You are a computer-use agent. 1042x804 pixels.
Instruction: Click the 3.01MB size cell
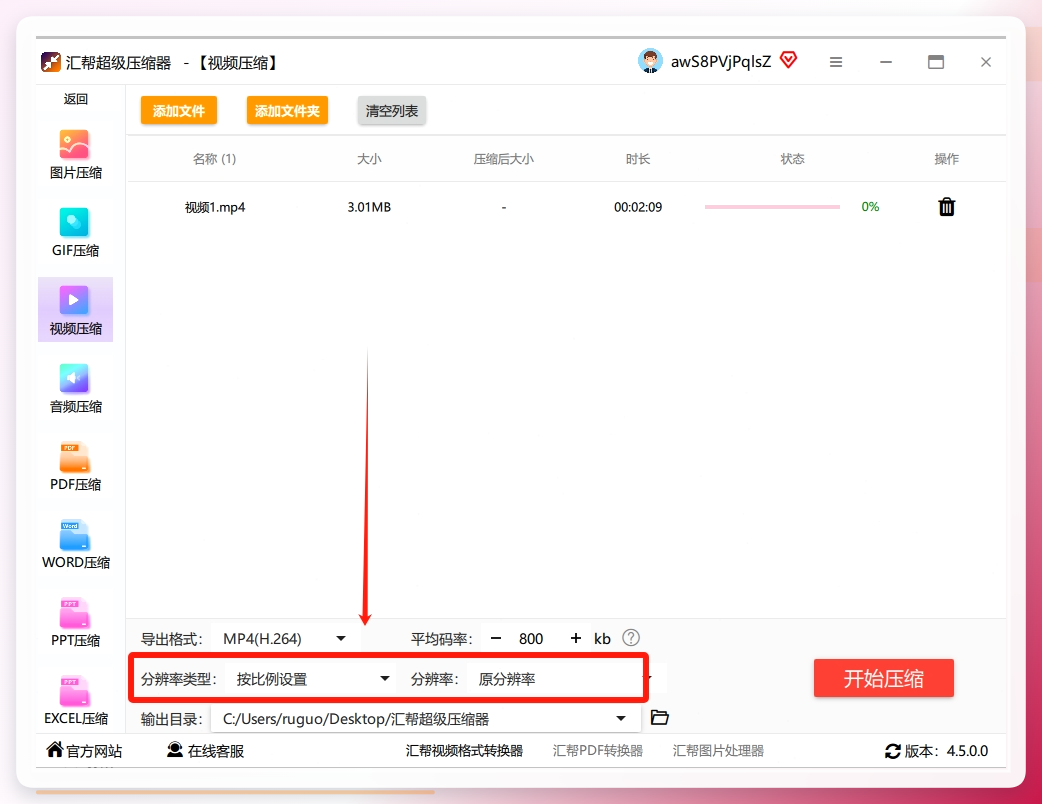click(369, 207)
